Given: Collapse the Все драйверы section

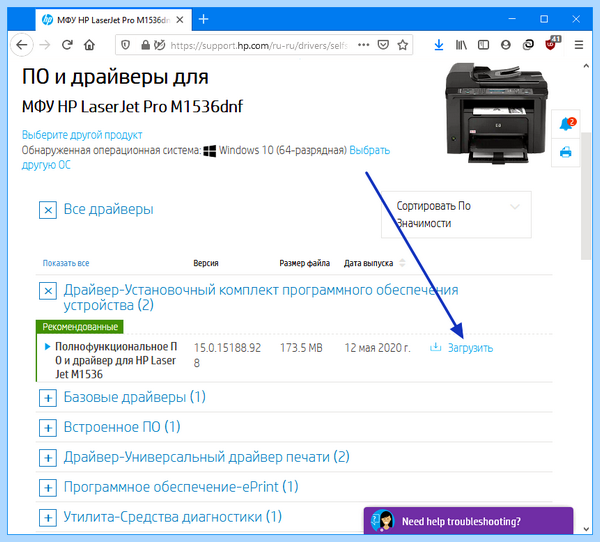Looking at the screenshot, I should pyautogui.click(x=48, y=210).
